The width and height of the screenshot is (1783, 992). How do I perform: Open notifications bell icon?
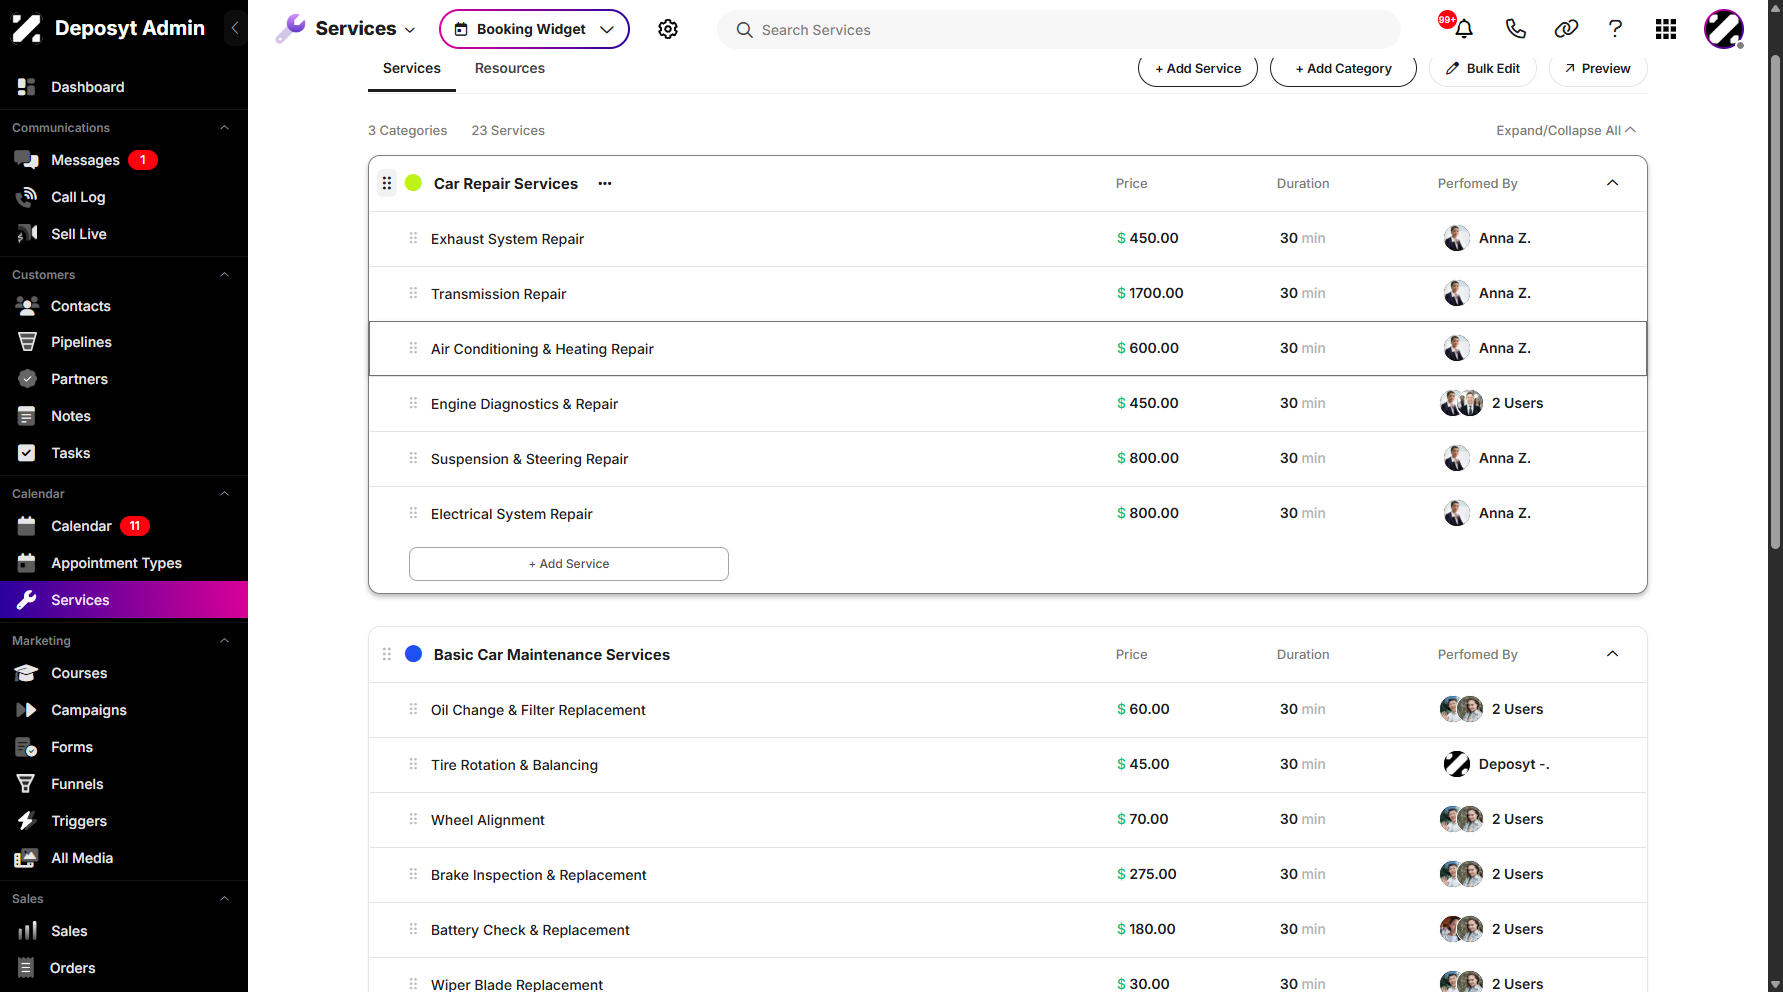click(x=1464, y=29)
